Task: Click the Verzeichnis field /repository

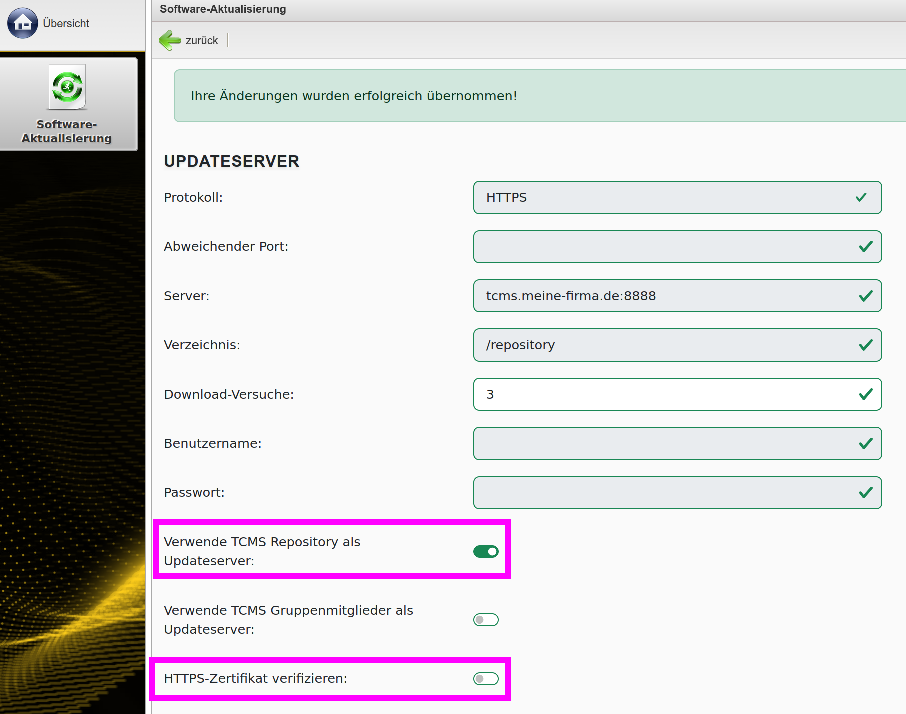Action: 677,345
